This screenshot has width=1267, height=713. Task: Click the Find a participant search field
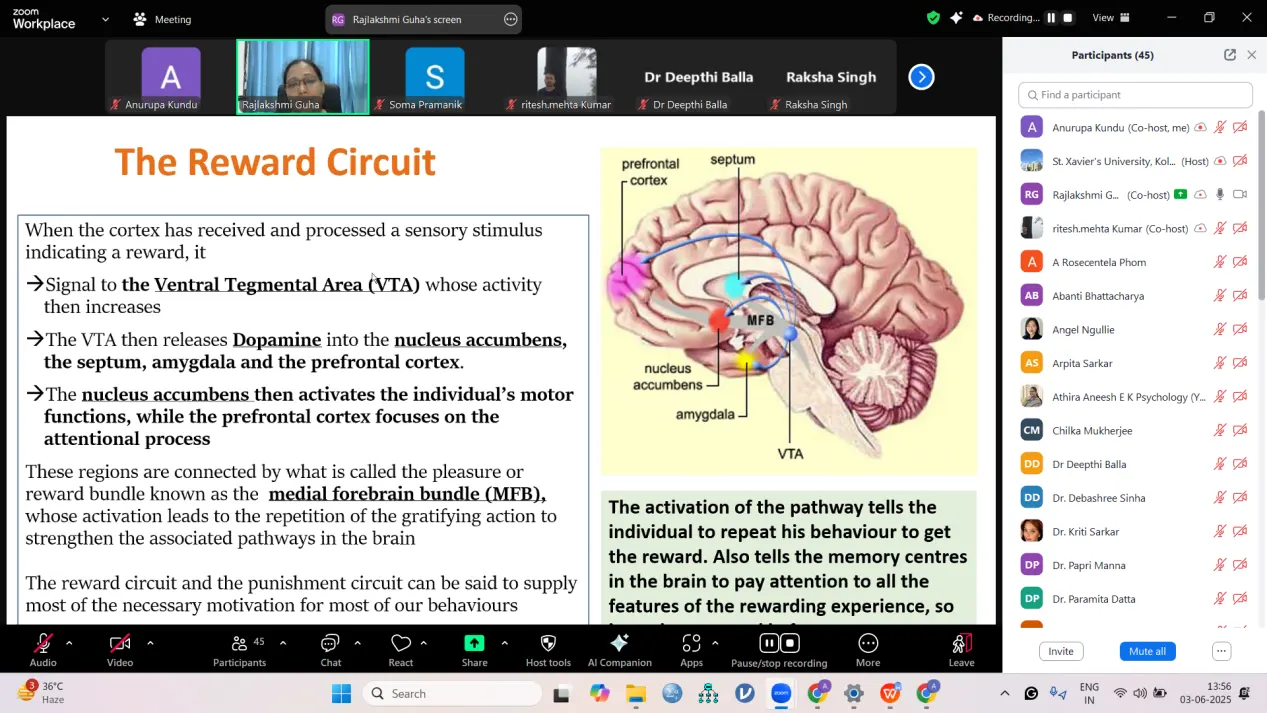1135,95
